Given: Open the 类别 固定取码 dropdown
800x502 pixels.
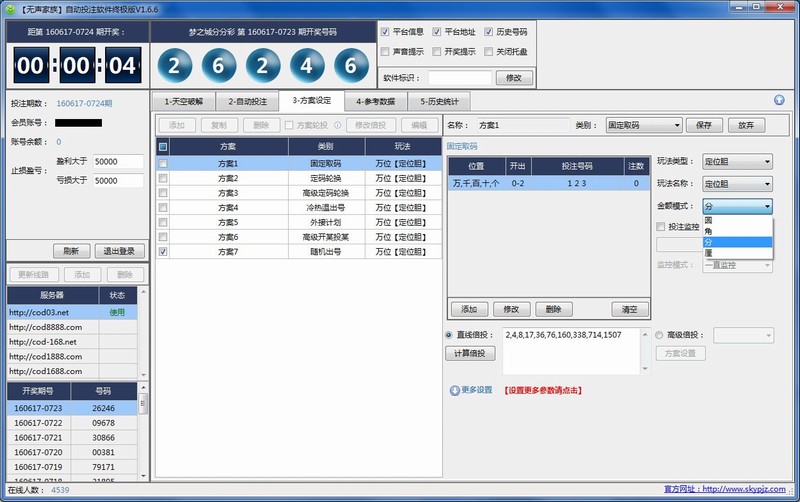Looking at the screenshot, I should click(x=644, y=125).
